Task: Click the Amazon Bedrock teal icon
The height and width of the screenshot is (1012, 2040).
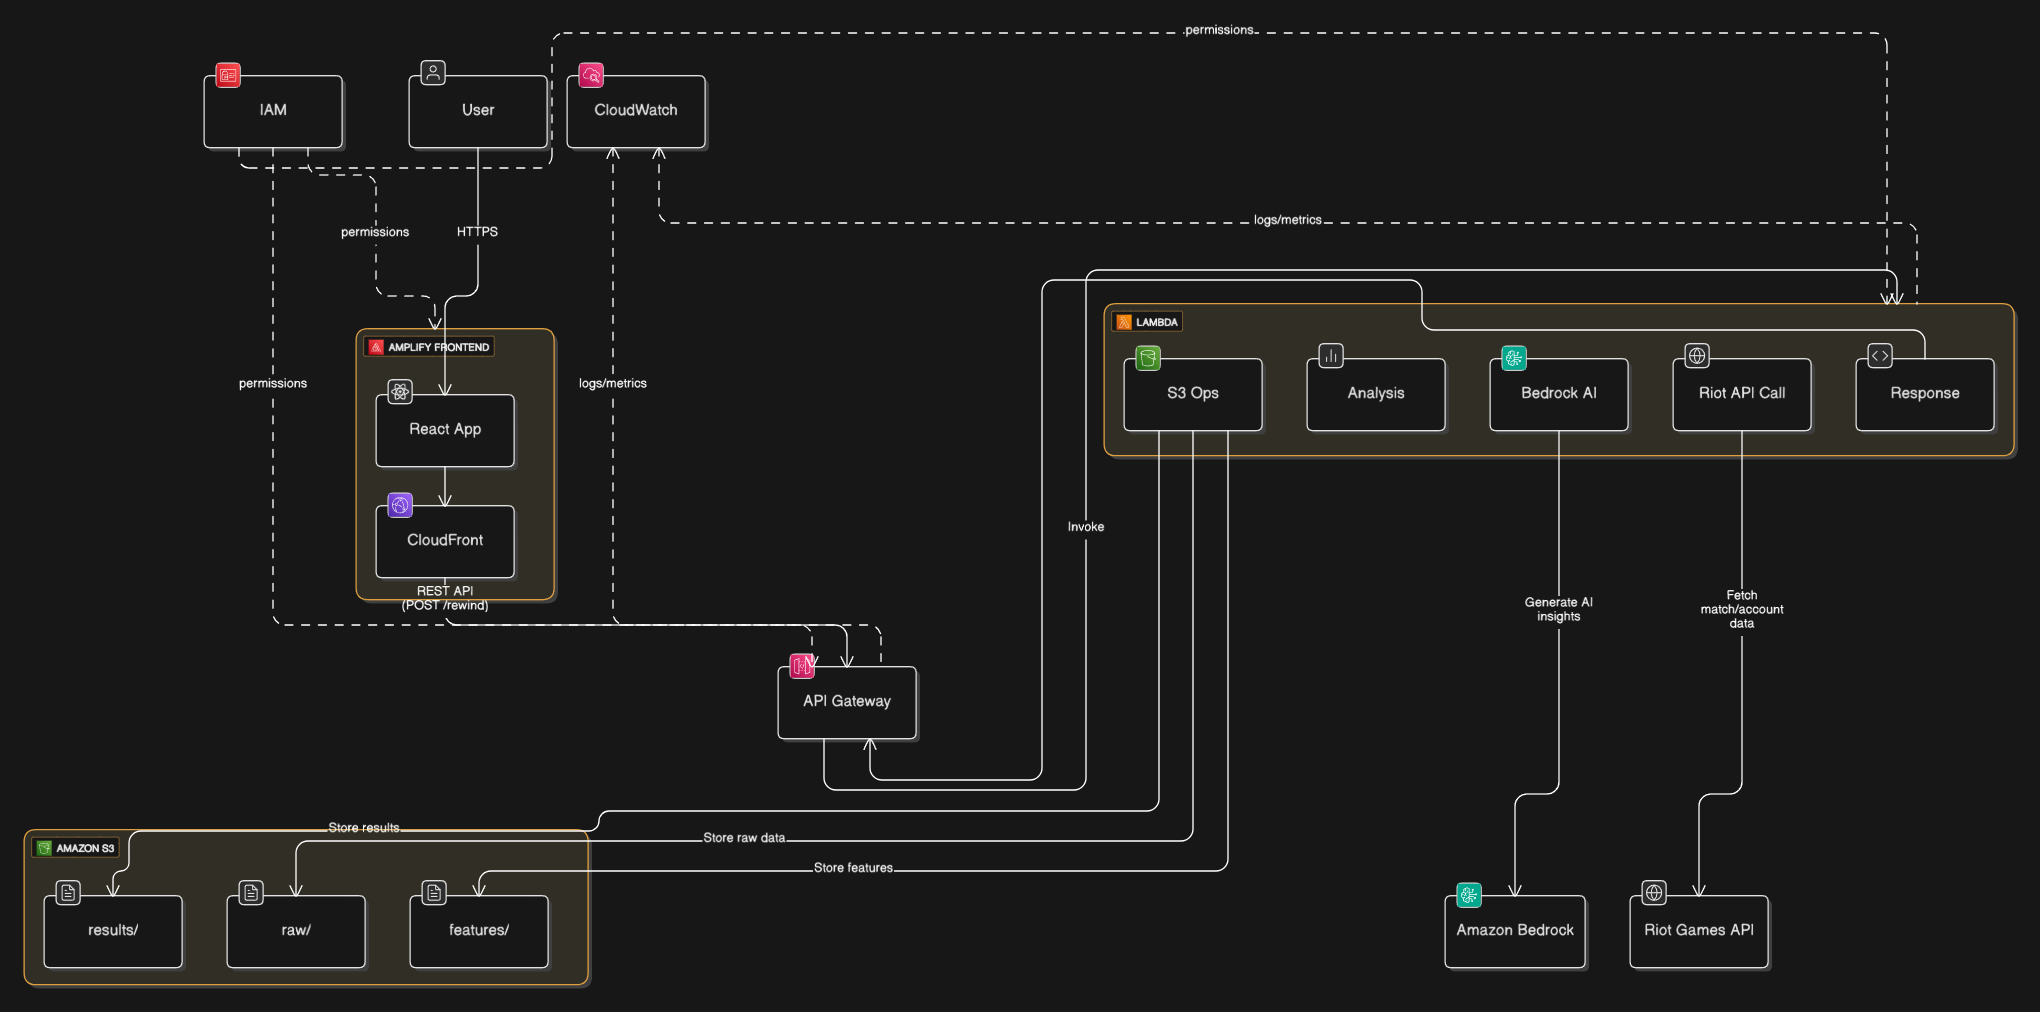Action: (x=1469, y=895)
